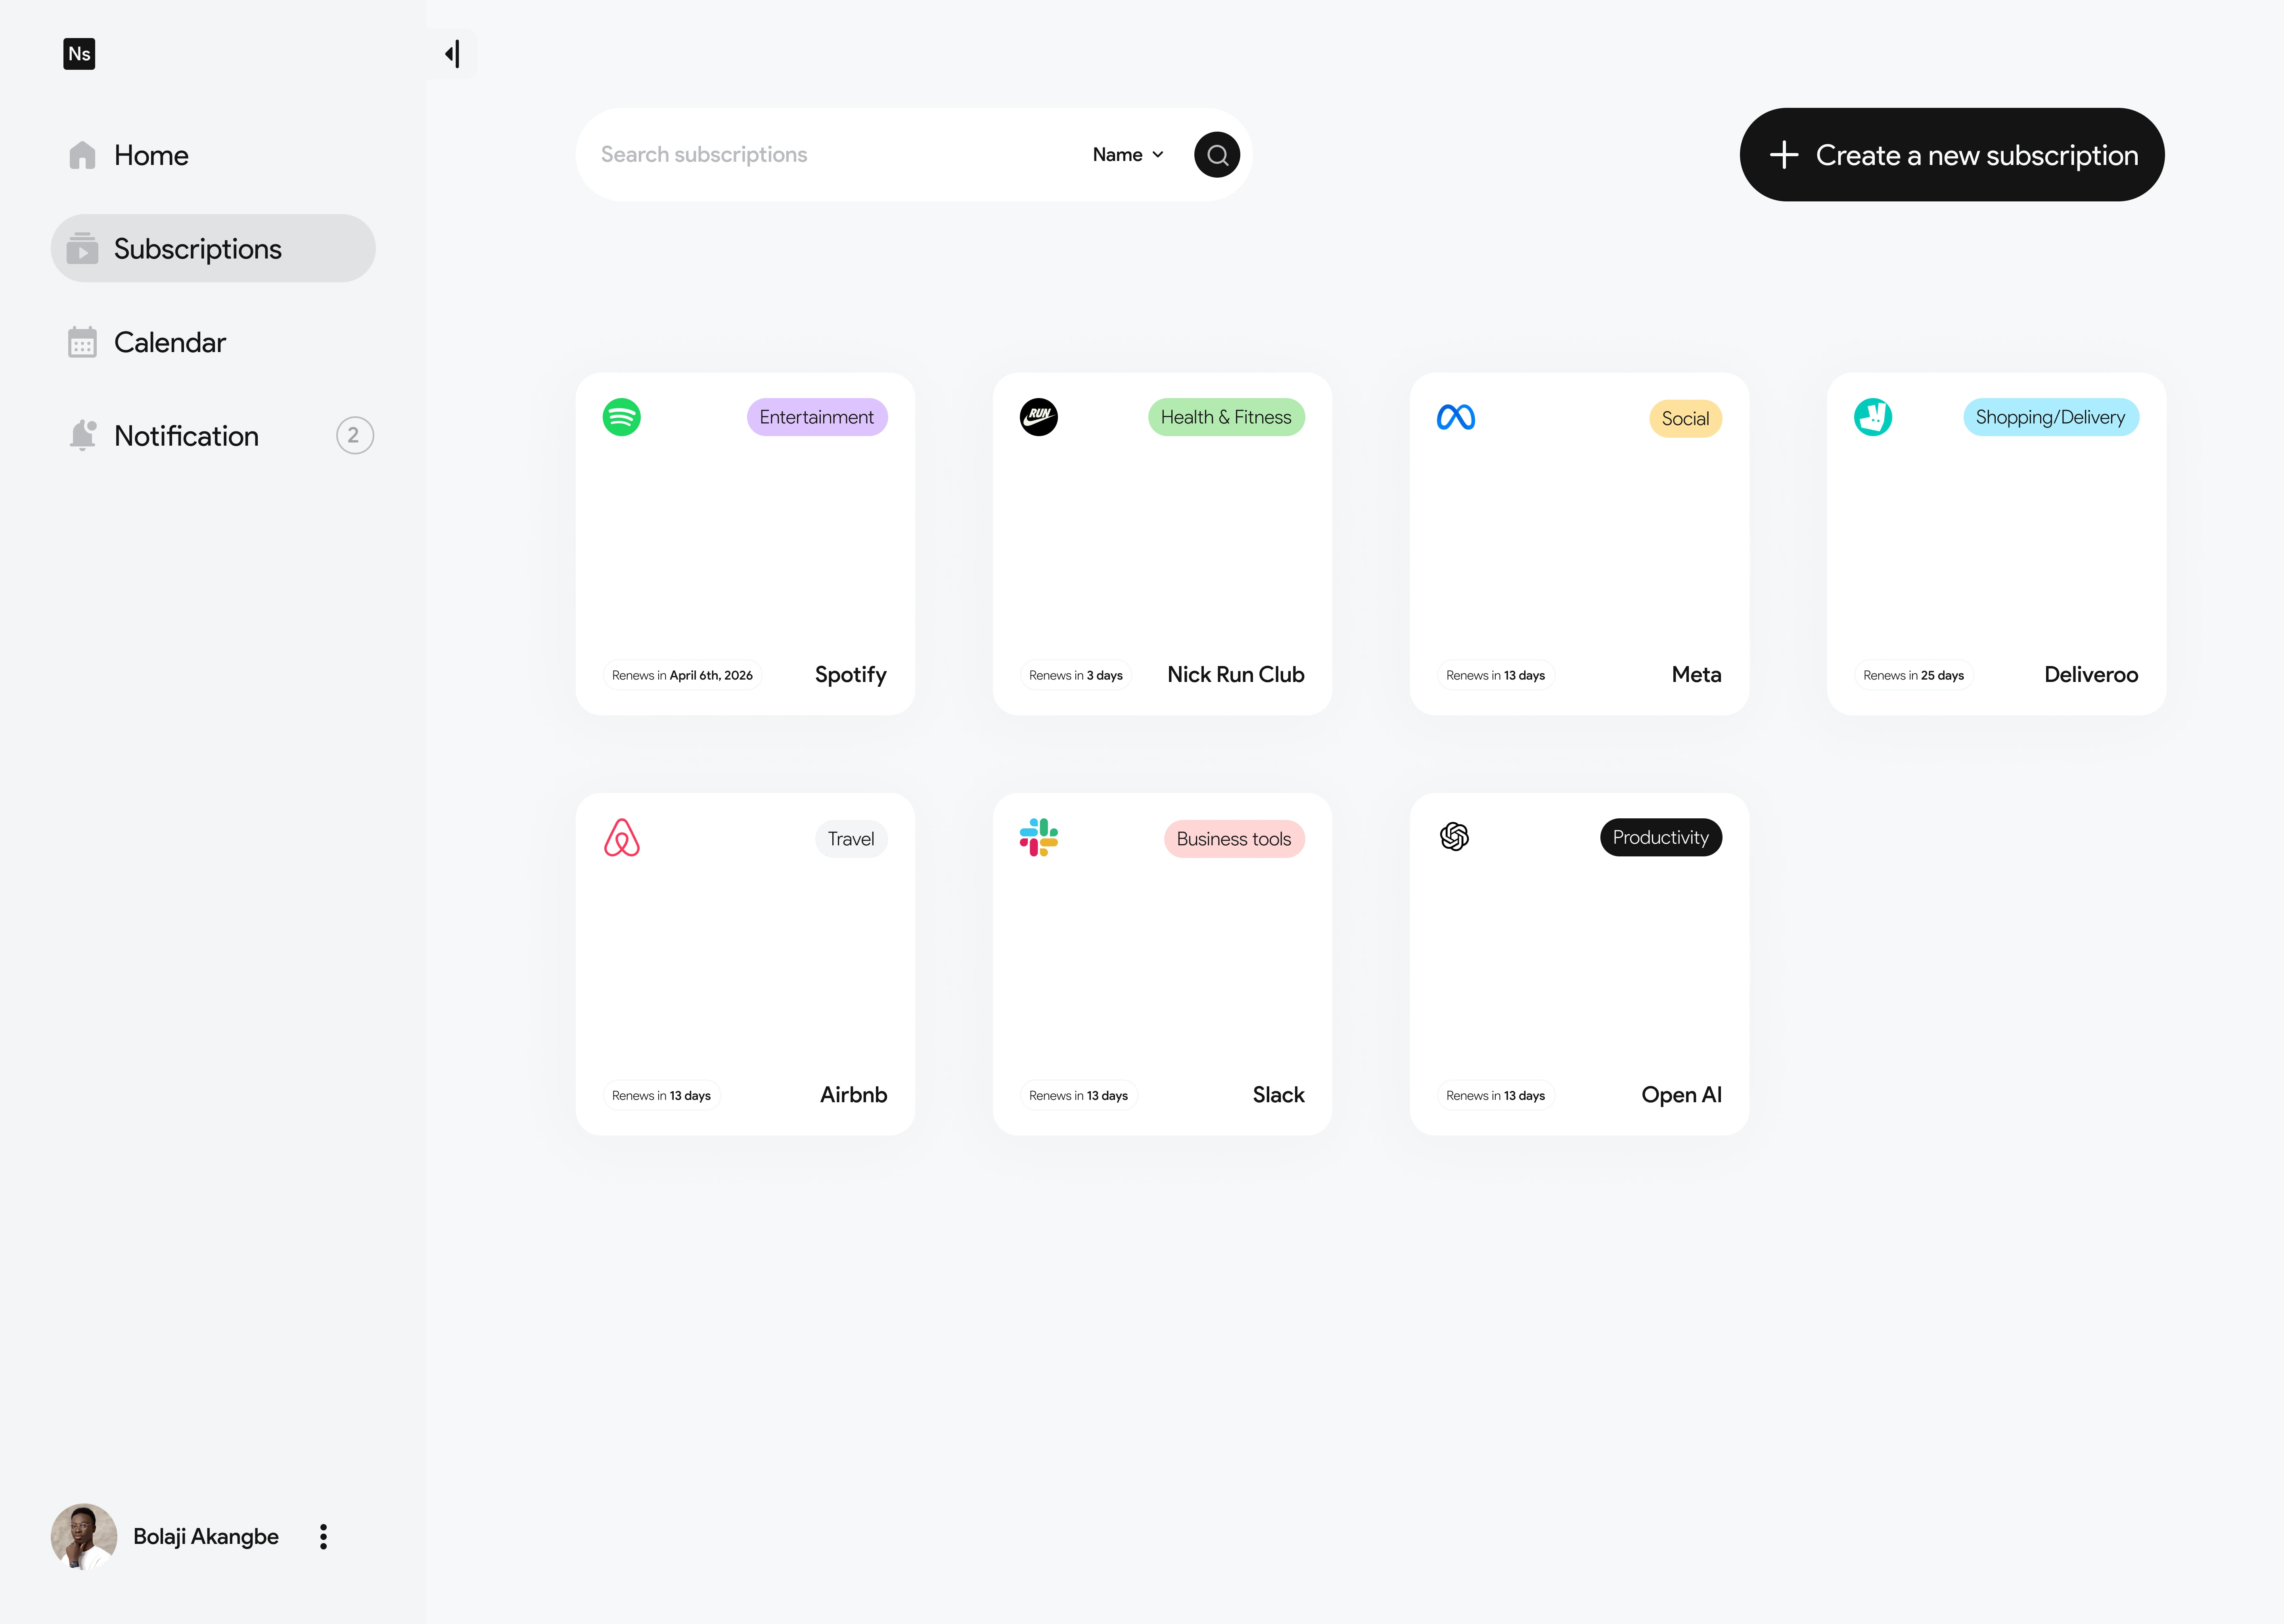Click the Meta logo icon
Viewport: 2284px width, 1624px height.
(x=1456, y=417)
